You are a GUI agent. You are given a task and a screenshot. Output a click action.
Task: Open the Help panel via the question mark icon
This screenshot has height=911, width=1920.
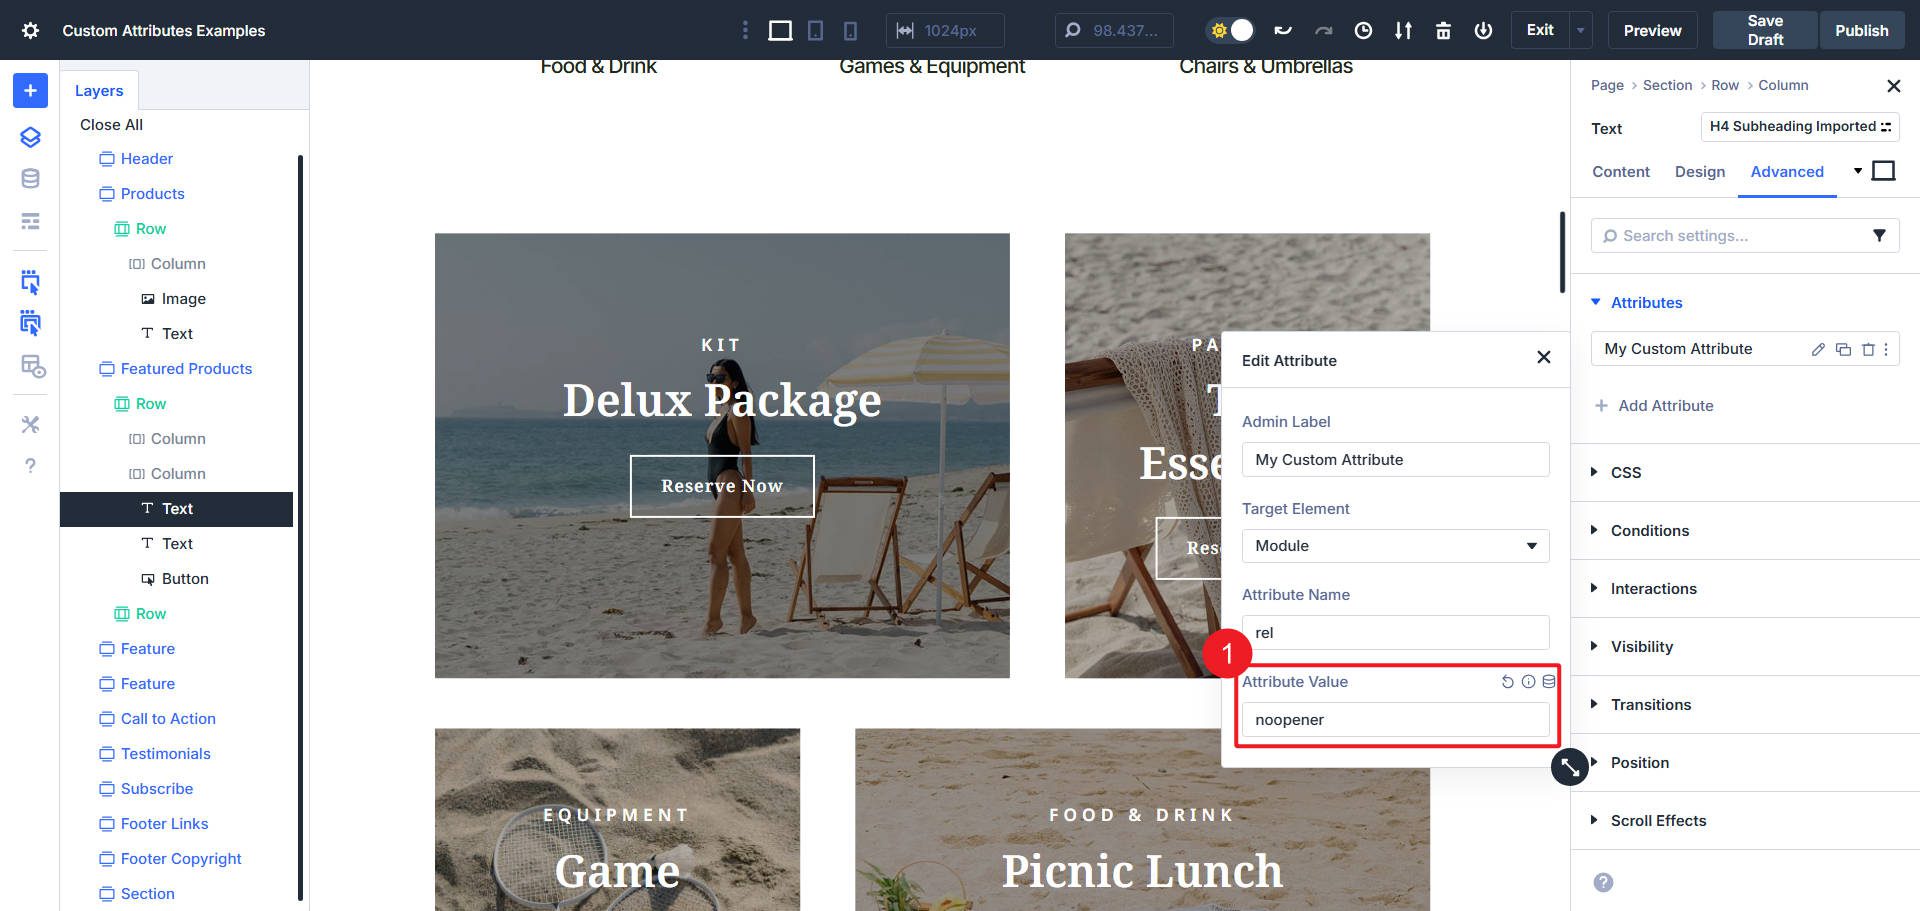(29, 465)
